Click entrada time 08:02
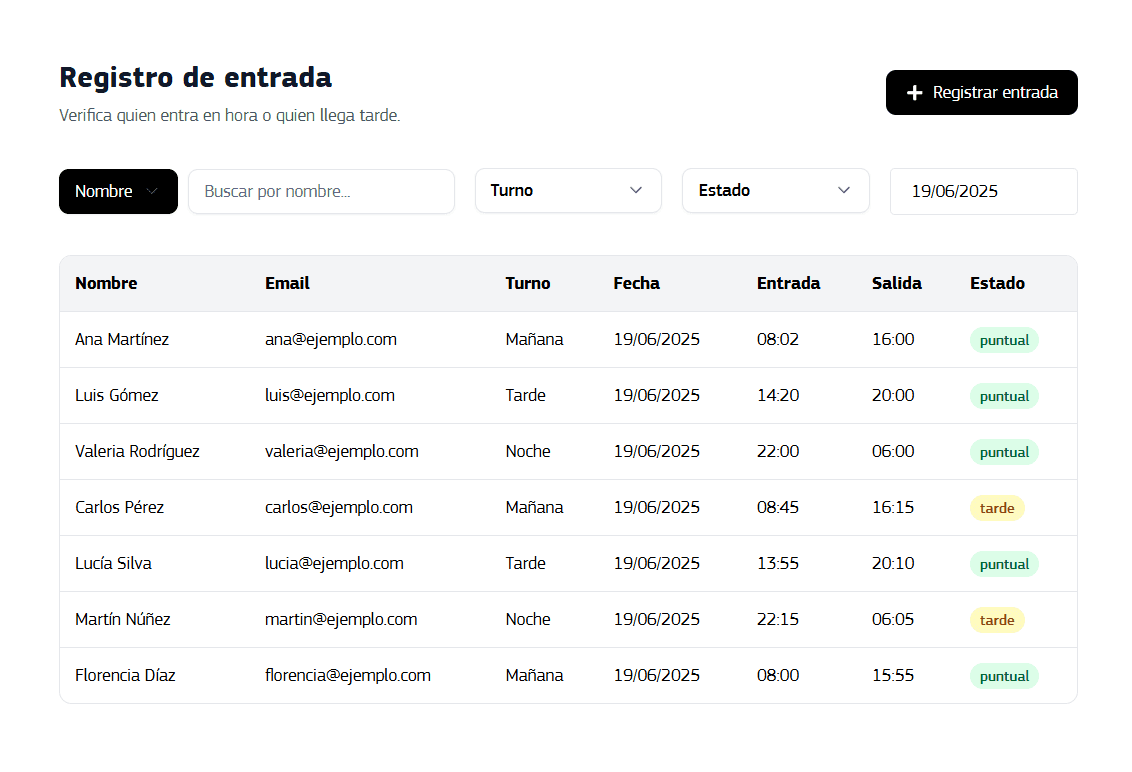The width and height of the screenshot is (1132, 772). [x=778, y=339]
